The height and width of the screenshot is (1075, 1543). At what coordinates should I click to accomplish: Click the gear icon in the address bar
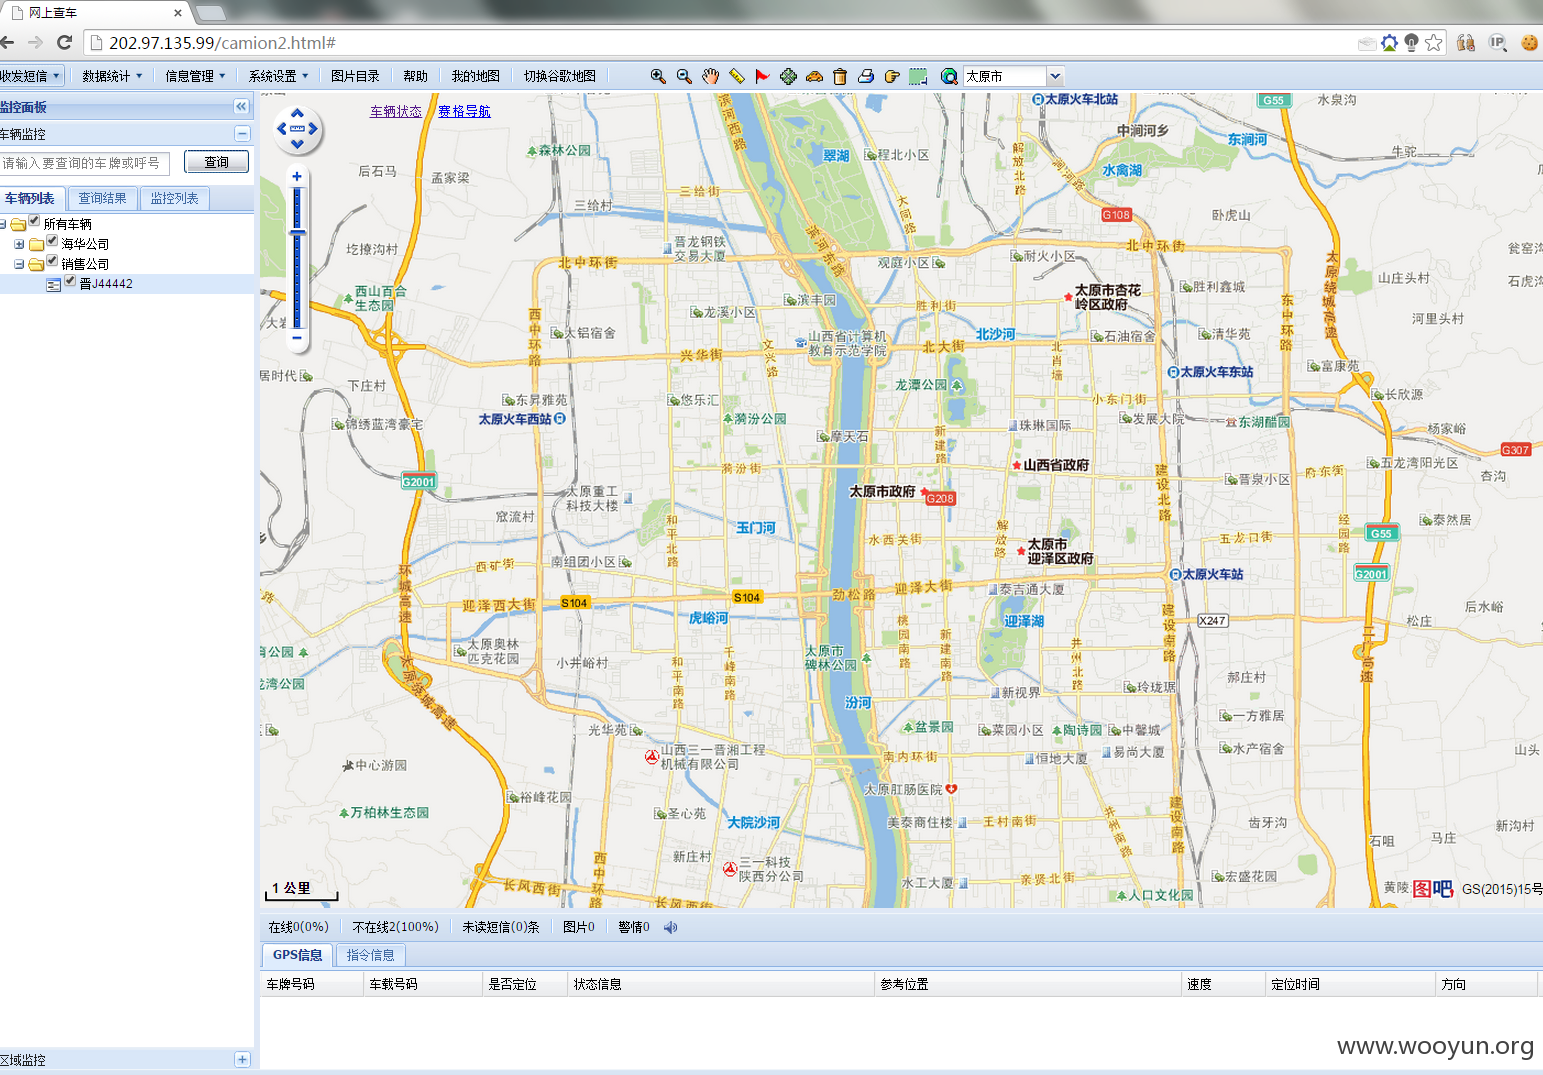pos(1389,42)
